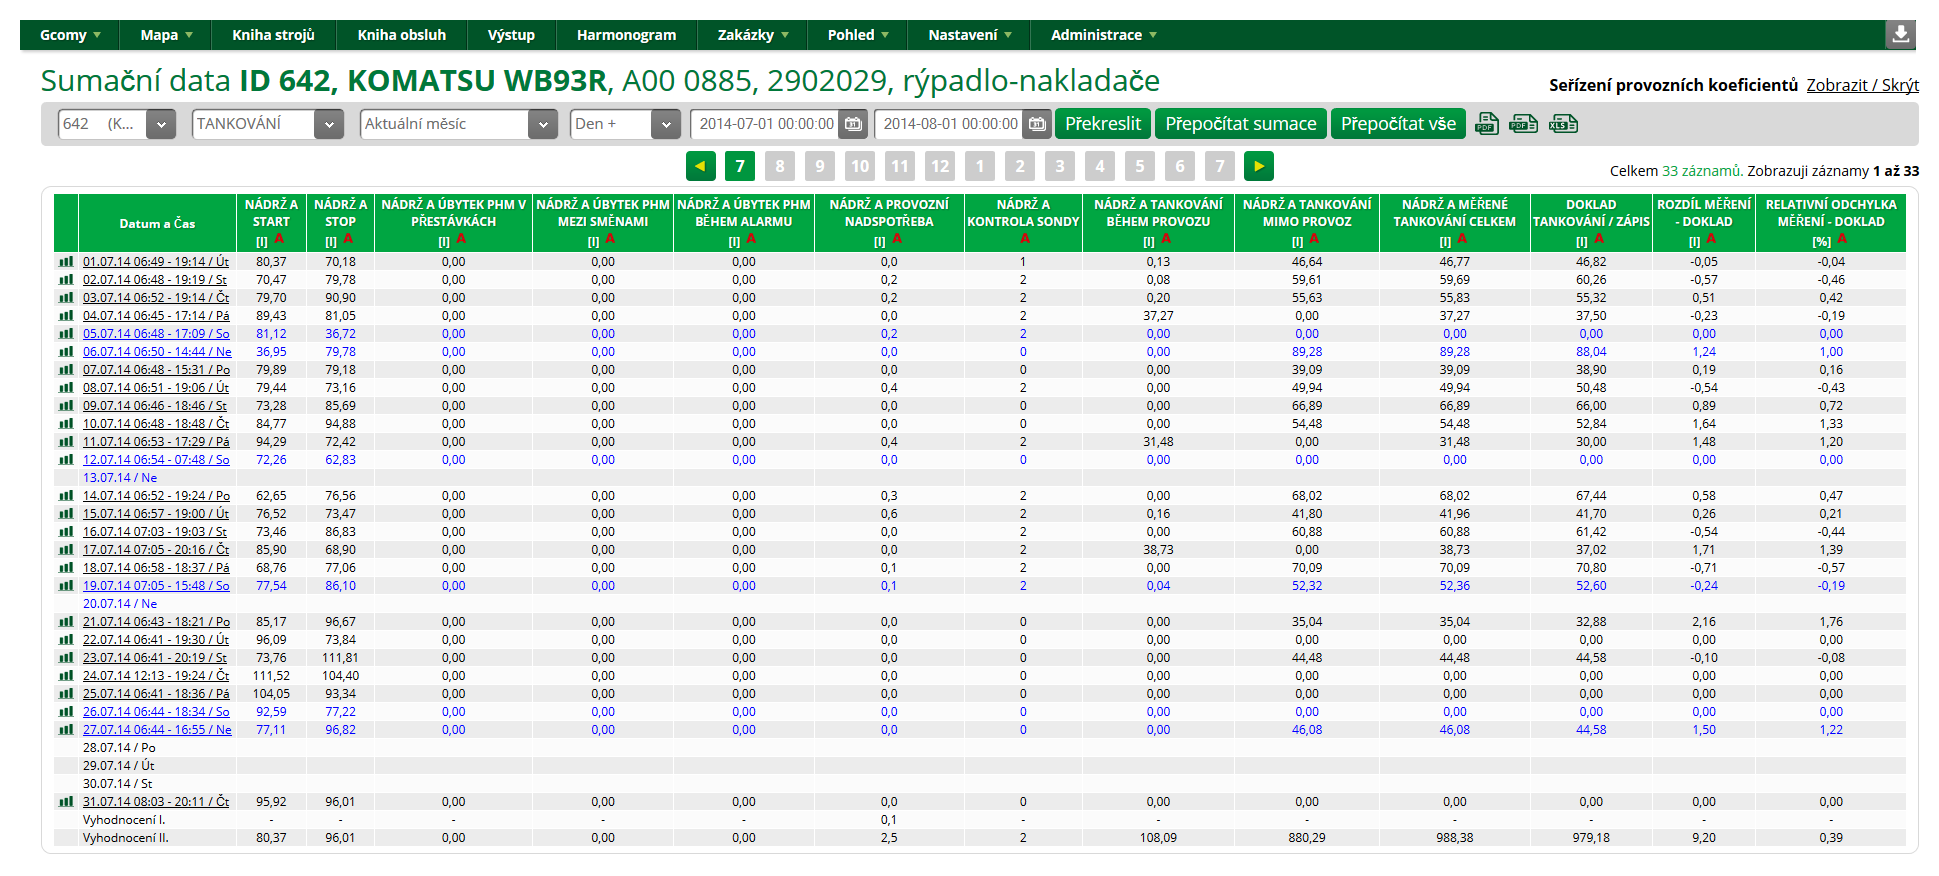Open chart icon for the 06.07.14 row

(x=66, y=352)
